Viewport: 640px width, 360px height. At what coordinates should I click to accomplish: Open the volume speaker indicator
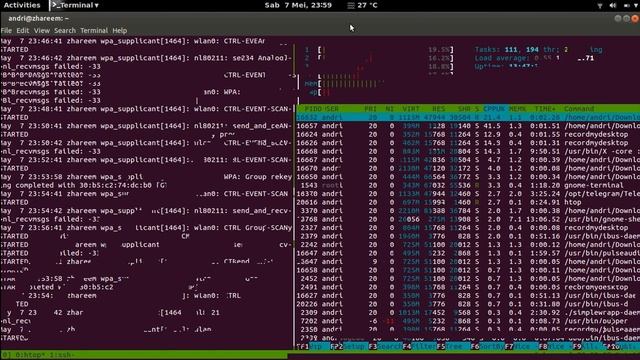(613, 6)
